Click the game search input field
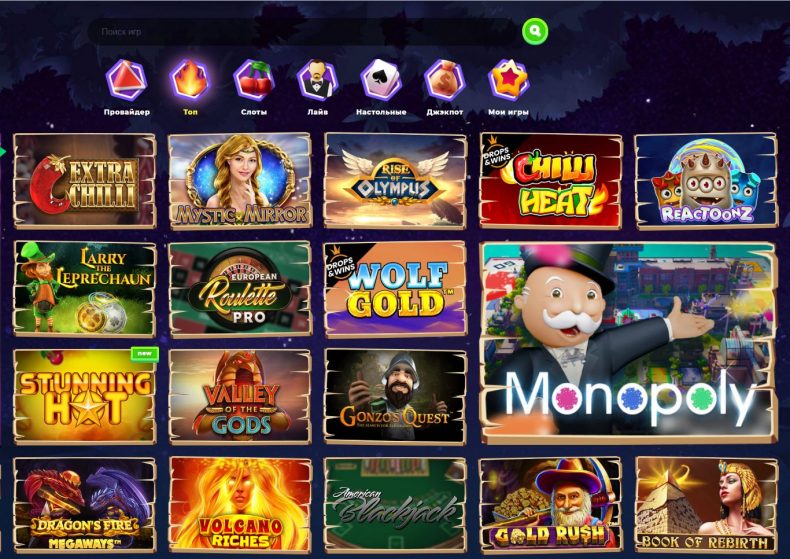 [304, 32]
